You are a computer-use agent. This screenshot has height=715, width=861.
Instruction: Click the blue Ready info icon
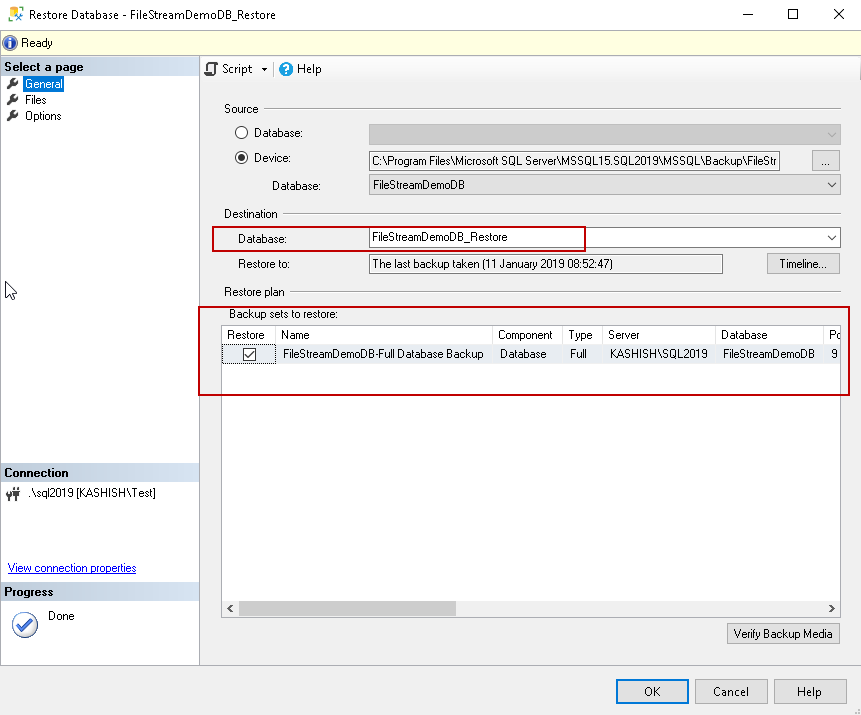click(10, 43)
